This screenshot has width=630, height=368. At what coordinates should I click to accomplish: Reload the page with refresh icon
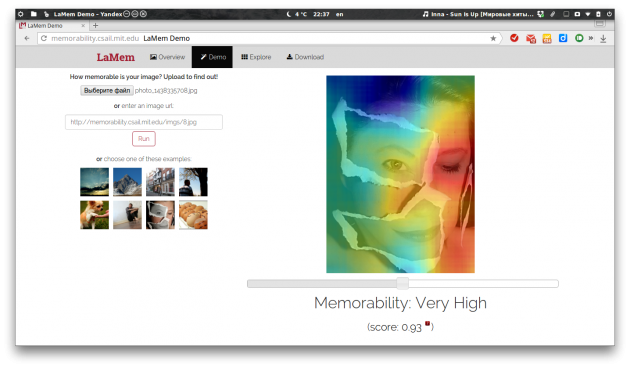pos(44,39)
